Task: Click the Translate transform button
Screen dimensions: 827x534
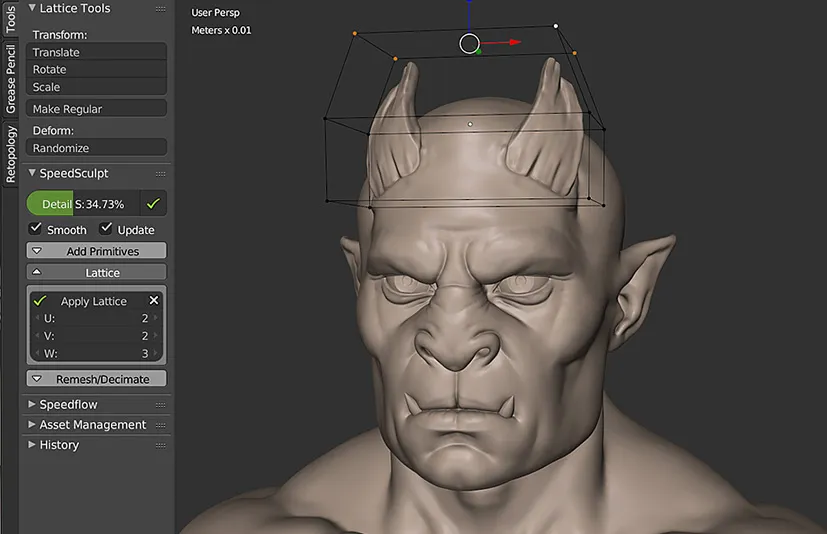Action: (97, 52)
